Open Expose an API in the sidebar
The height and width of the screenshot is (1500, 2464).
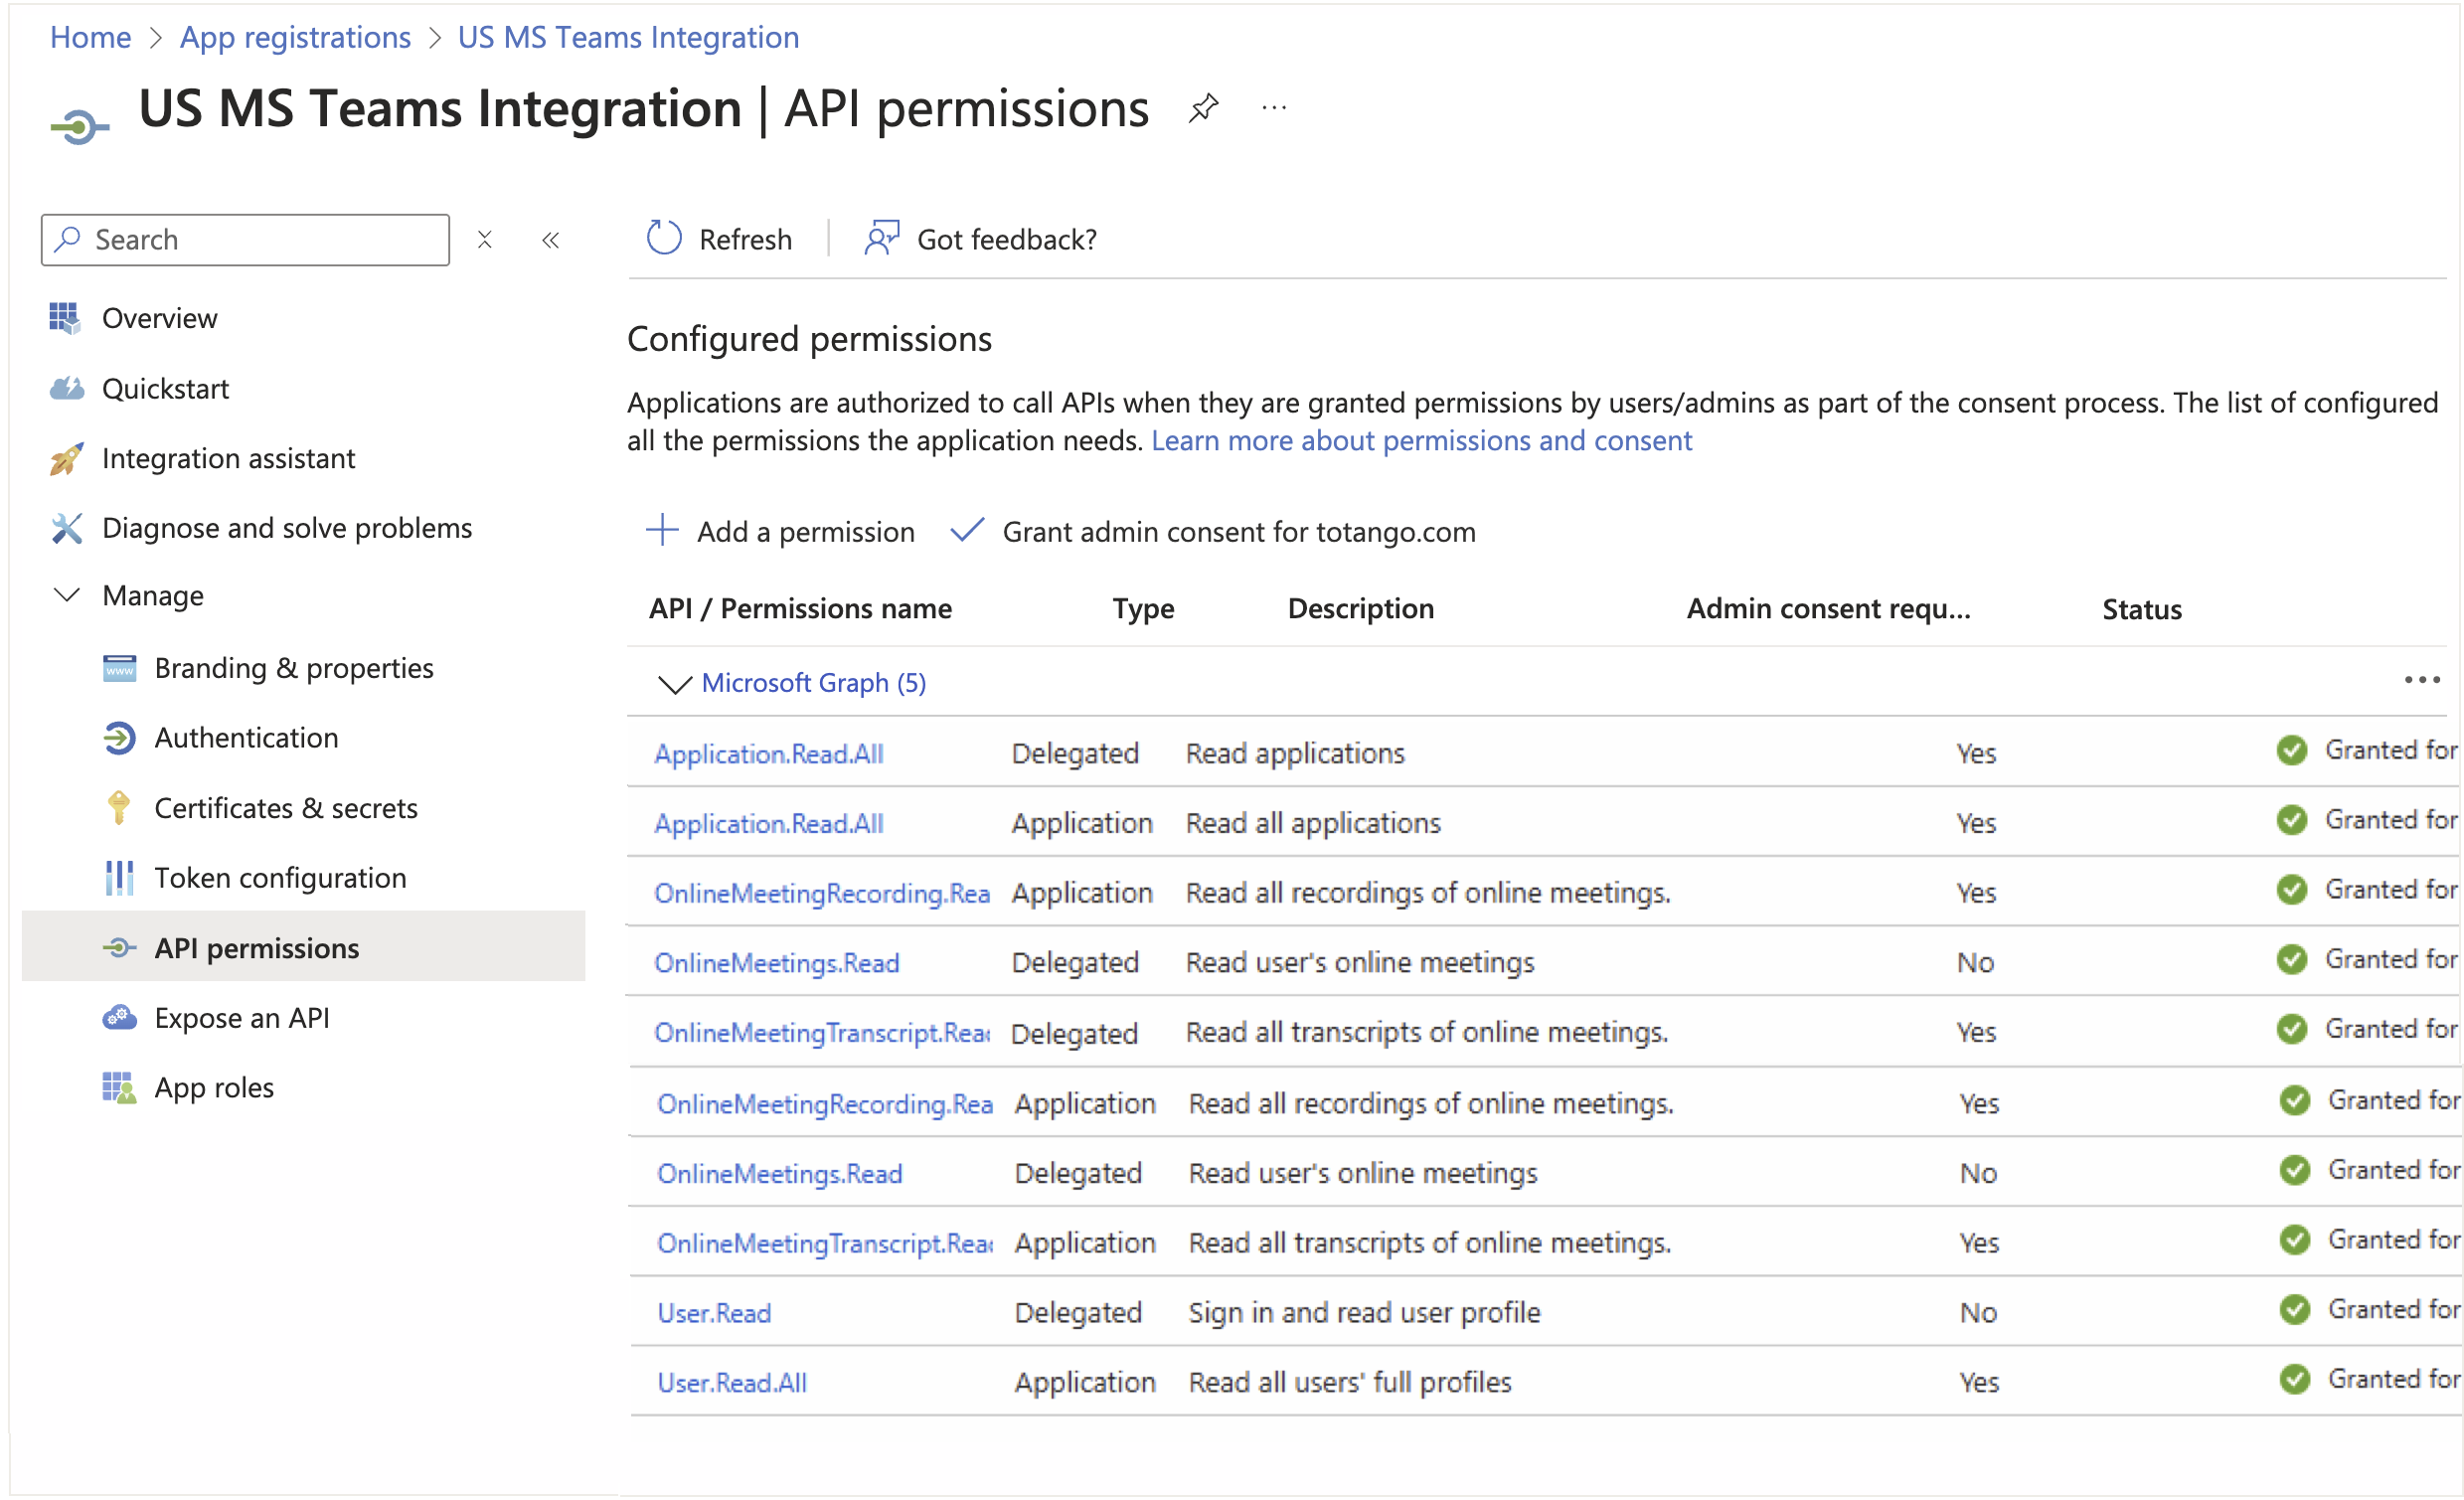click(x=242, y=1018)
